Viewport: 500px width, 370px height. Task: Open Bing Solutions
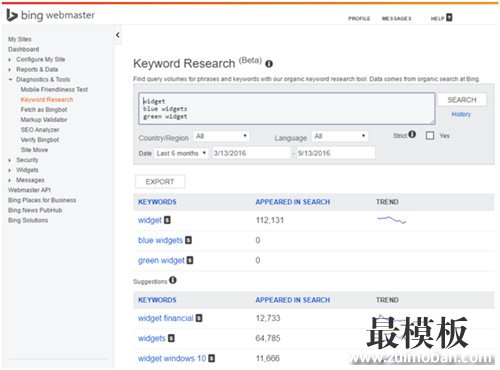click(x=28, y=220)
